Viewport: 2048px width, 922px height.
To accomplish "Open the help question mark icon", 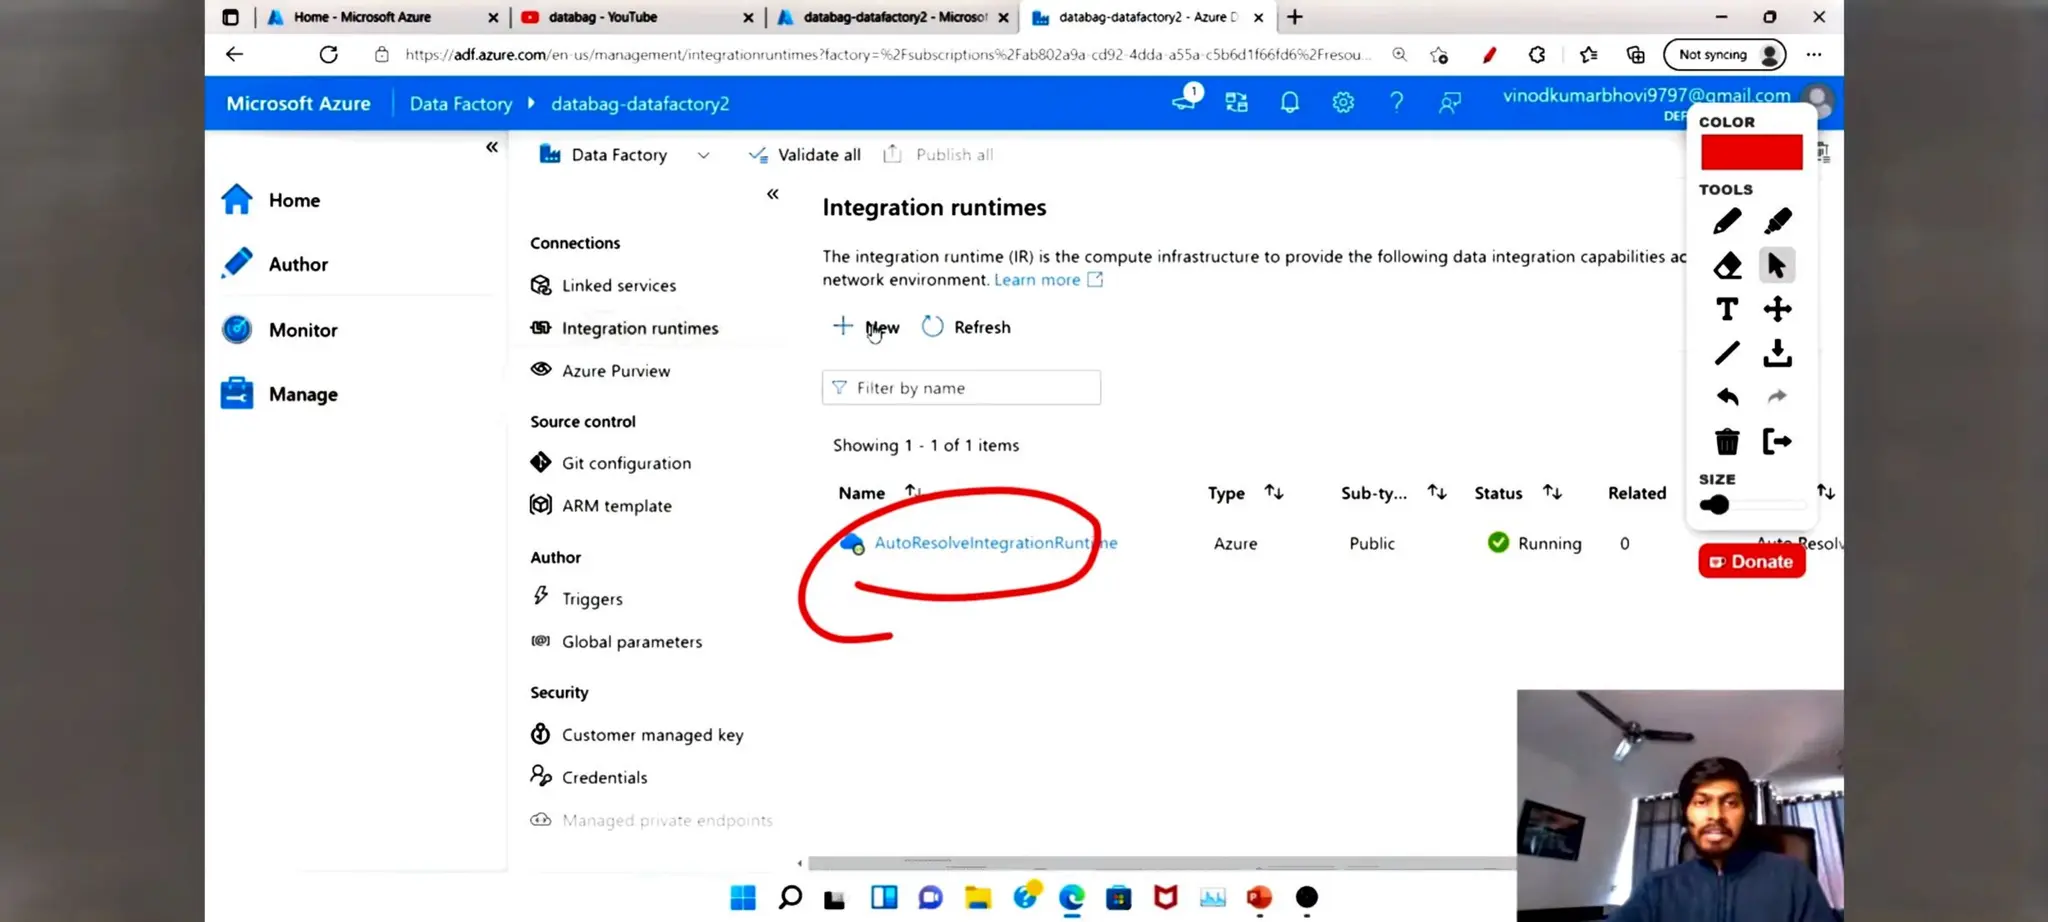I will (1396, 102).
